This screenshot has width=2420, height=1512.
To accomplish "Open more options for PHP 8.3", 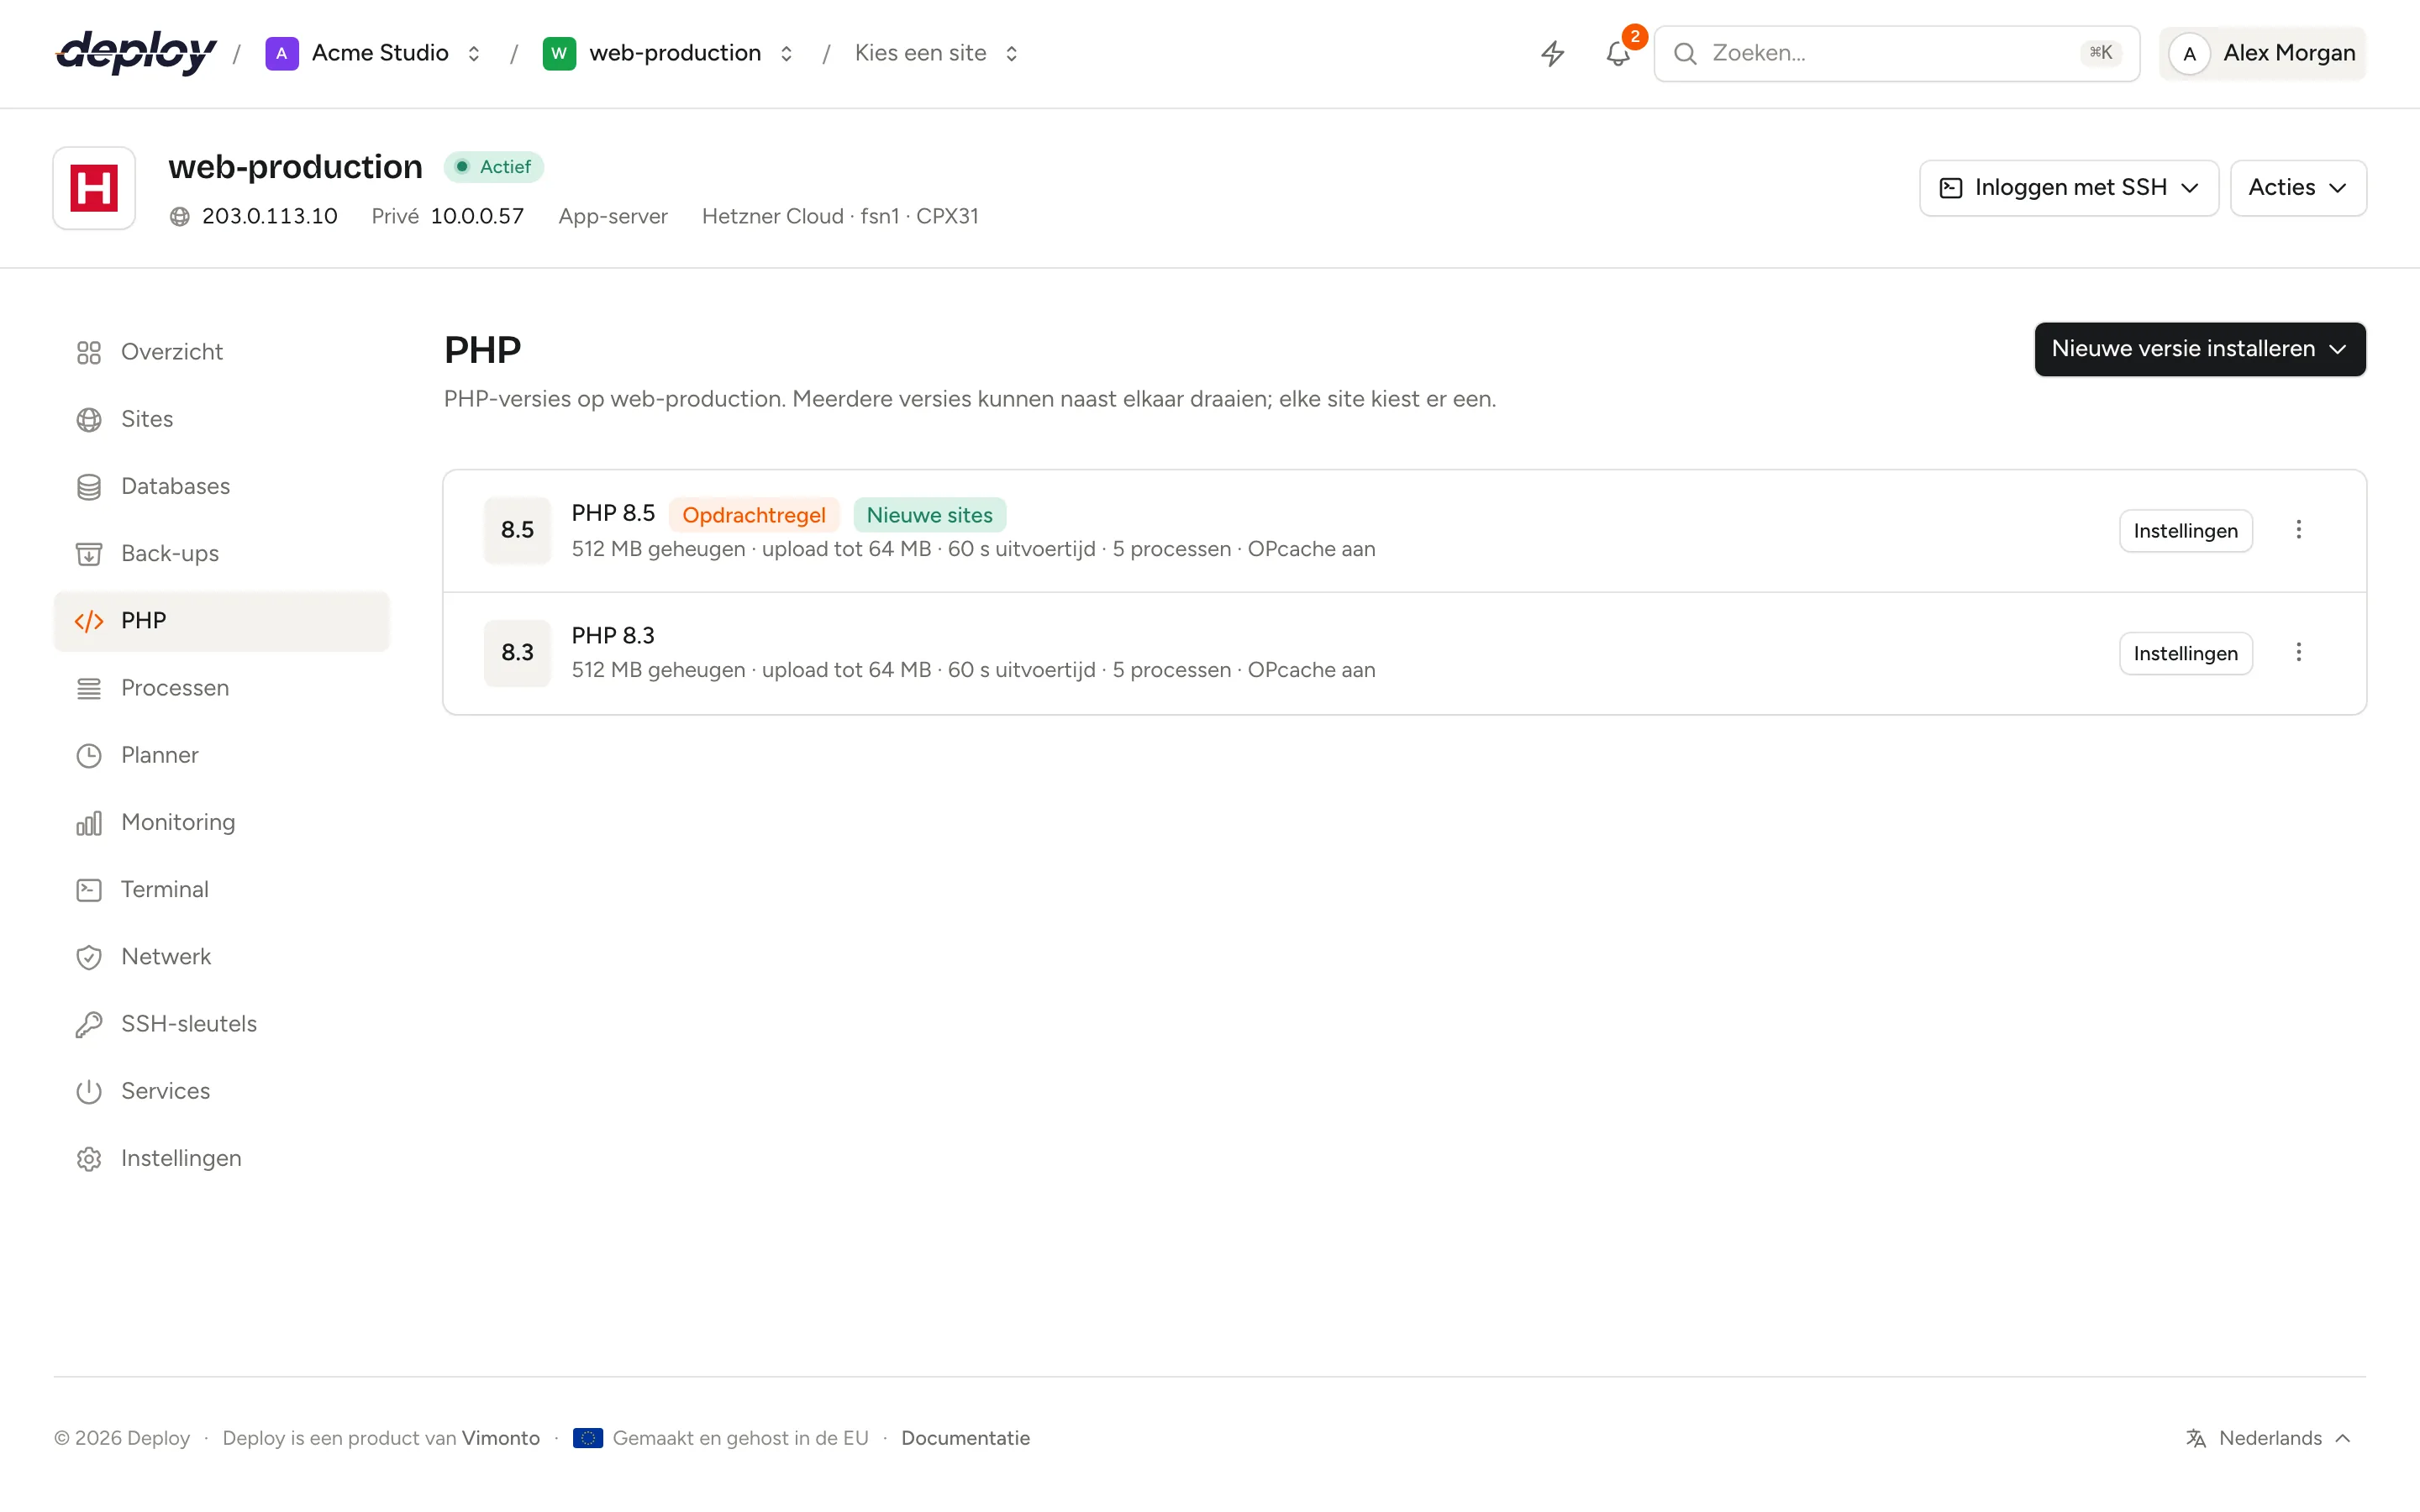I will (2298, 653).
